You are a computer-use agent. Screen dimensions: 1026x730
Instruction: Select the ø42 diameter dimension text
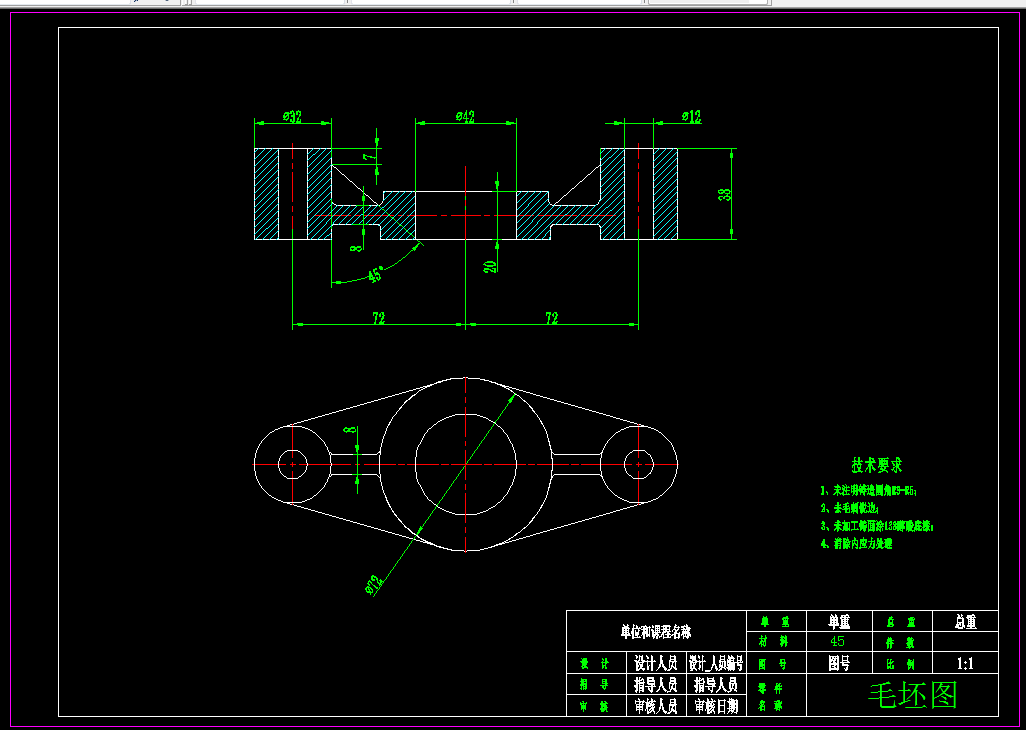point(465,116)
